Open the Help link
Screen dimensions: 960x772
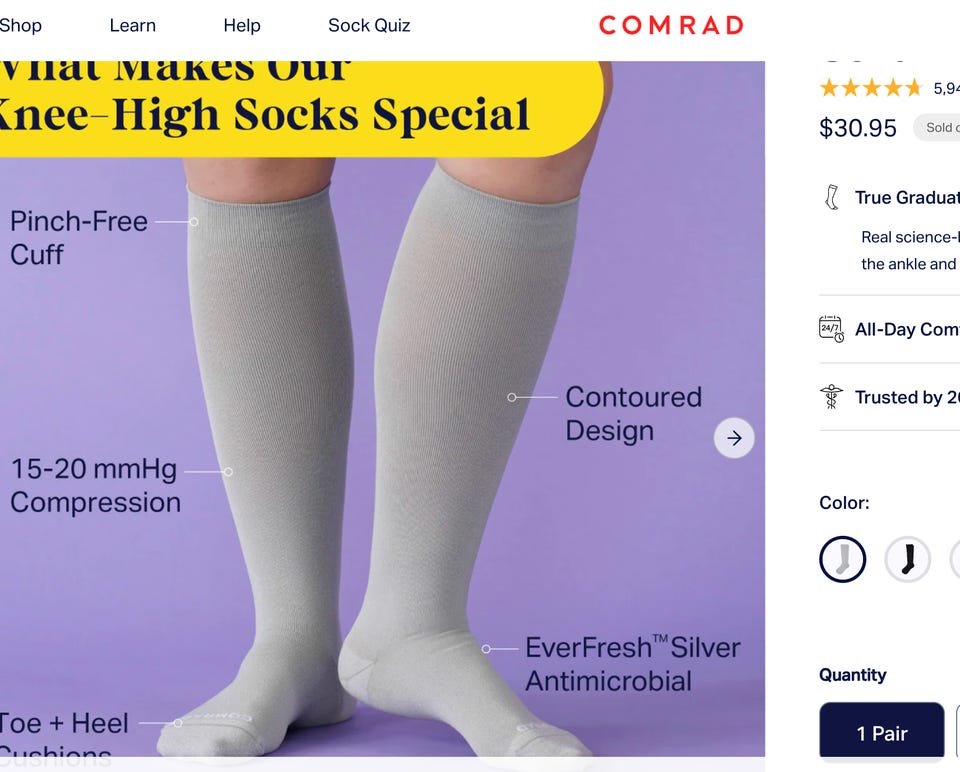(242, 26)
